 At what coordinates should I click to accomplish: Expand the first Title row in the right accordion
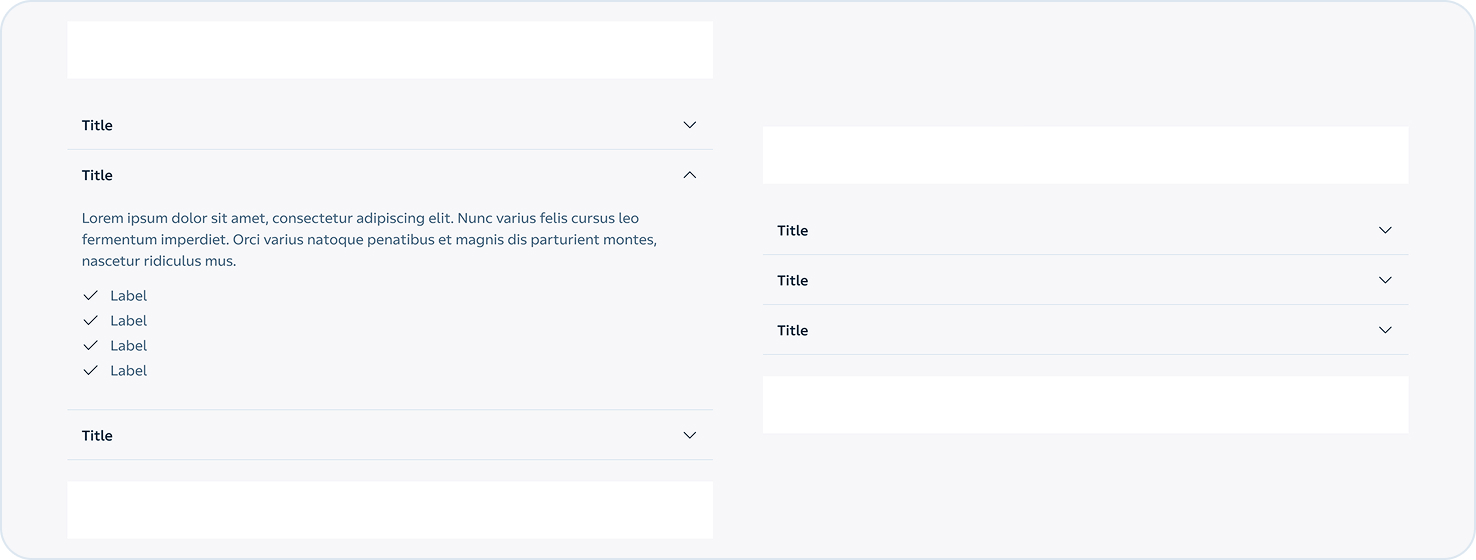click(1085, 230)
